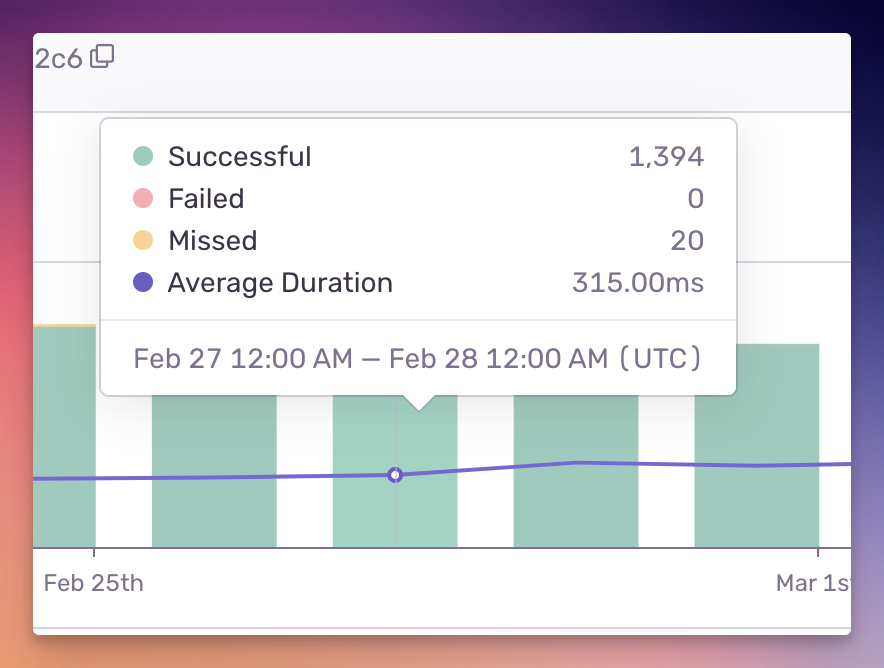Click the purple Average Duration legend dot
Image resolution: width=884 pixels, height=668 pixels.
pyautogui.click(x=145, y=283)
